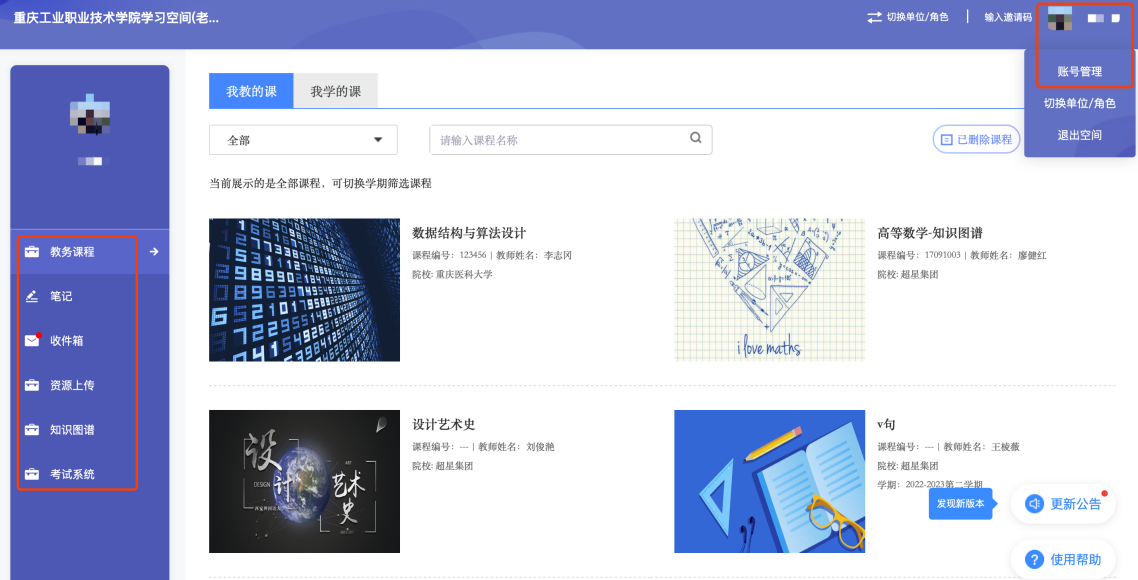The height and width of the screenshot is (580, 1138).
Task: Select 退出空间 from the account menu
Action: coord(1079,135)
